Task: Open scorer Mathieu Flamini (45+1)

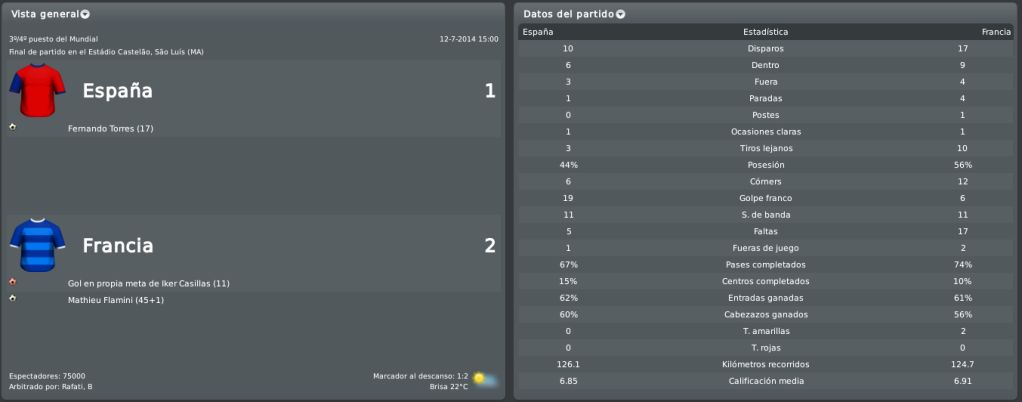Action: [115, 300]
